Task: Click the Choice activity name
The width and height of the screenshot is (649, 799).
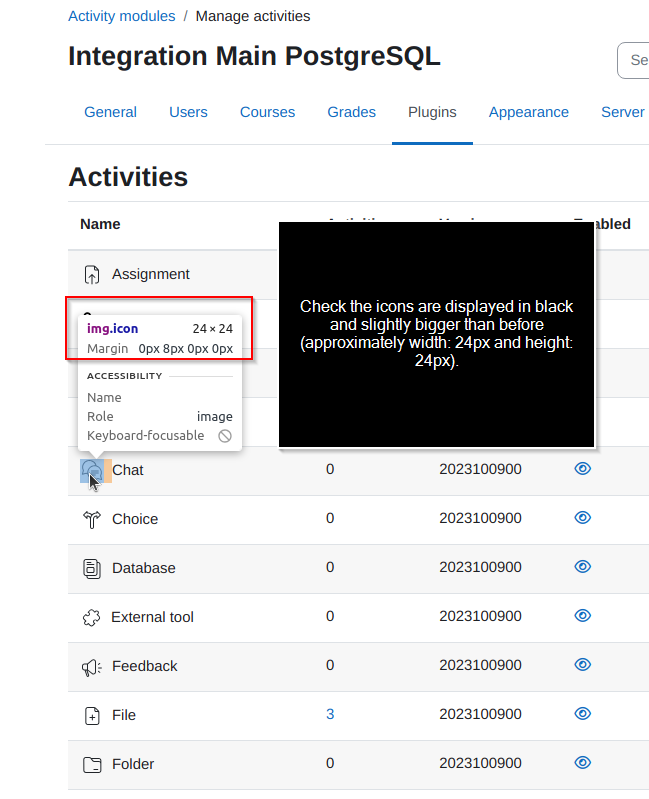Action: pyautogui.click(x=135, y=519)
